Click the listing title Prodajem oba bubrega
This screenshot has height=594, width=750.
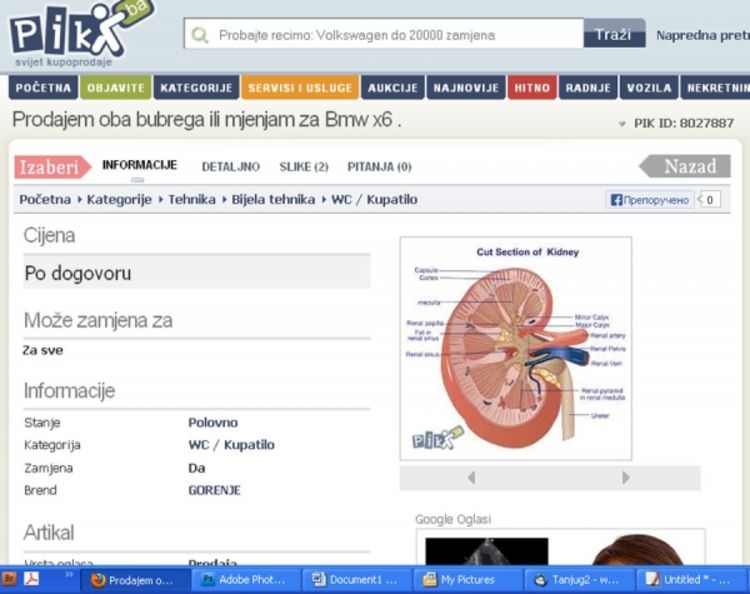click(206, 120)
